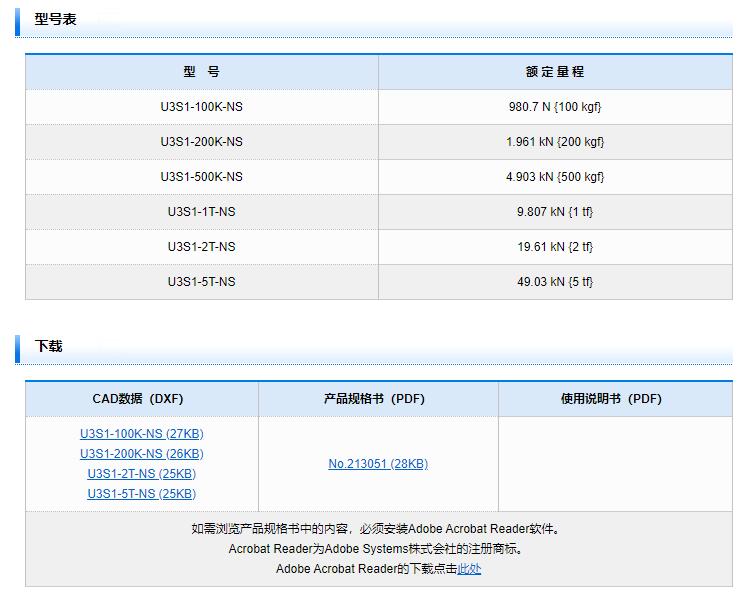747x596 pixels.
Task: Click the 1.961 kN {200 kgf} value
Action: click(x=555, y=142)
